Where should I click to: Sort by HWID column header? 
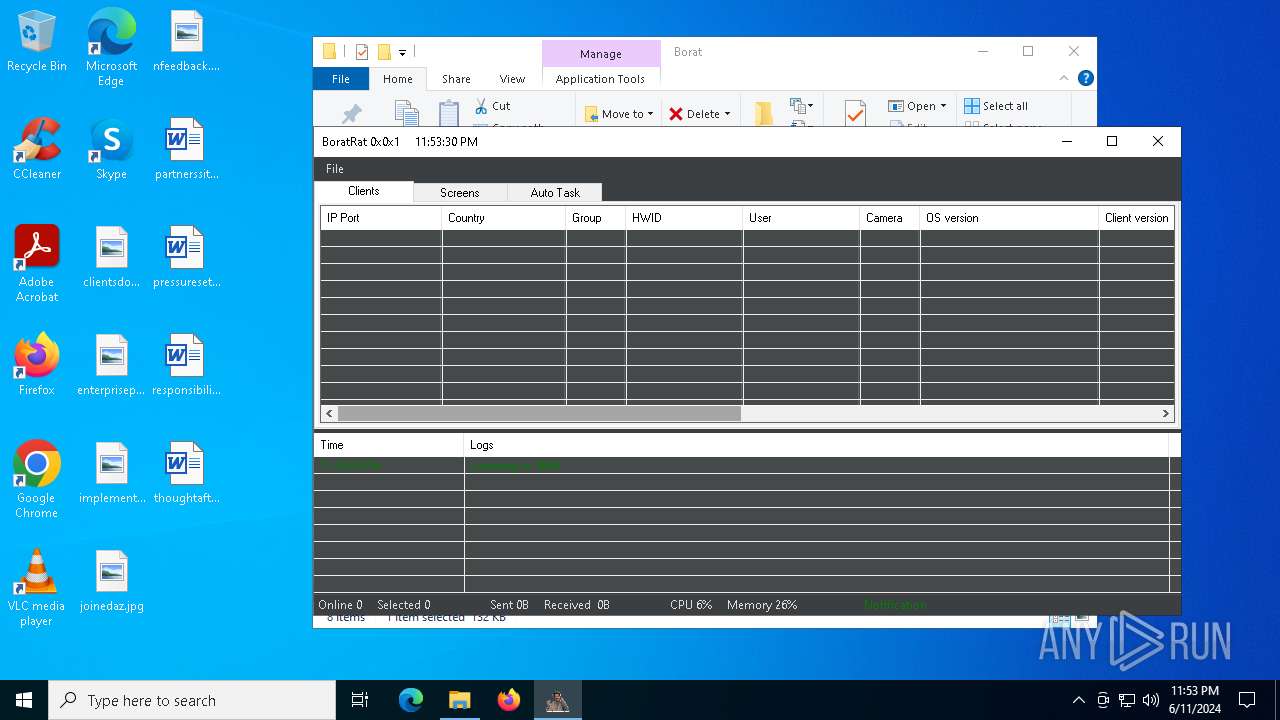[684, 218]
